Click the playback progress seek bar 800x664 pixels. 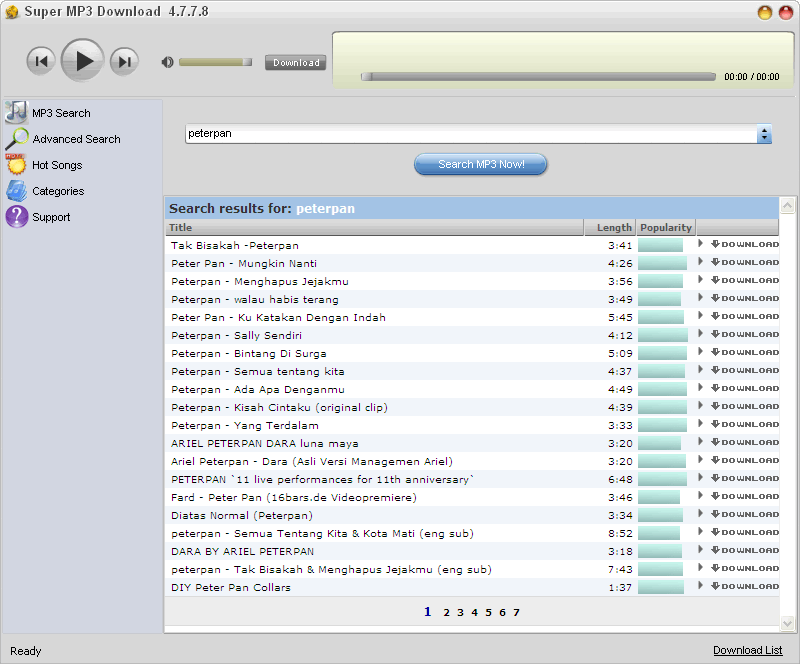(538, 77)
